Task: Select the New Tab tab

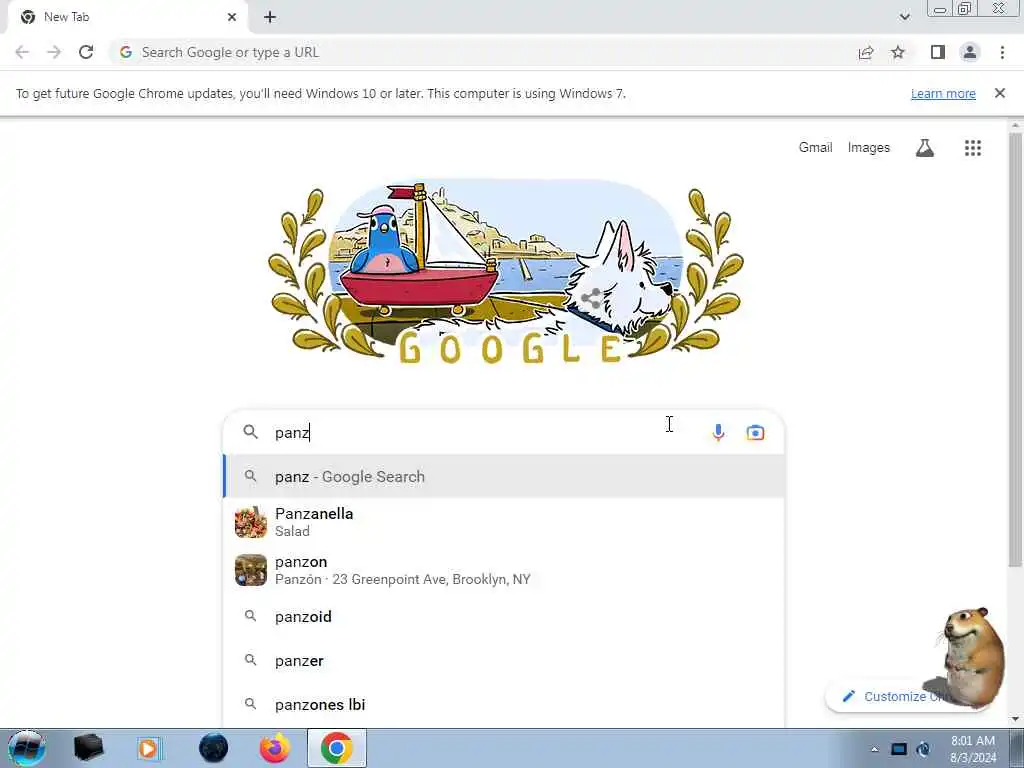Action: pyautogui.click(x=127, y=17)
